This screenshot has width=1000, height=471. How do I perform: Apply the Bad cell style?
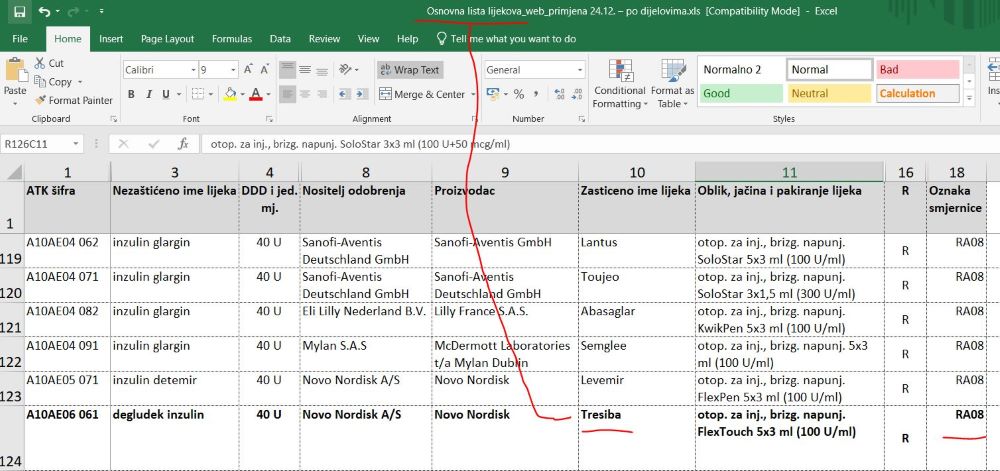[917, 69]
